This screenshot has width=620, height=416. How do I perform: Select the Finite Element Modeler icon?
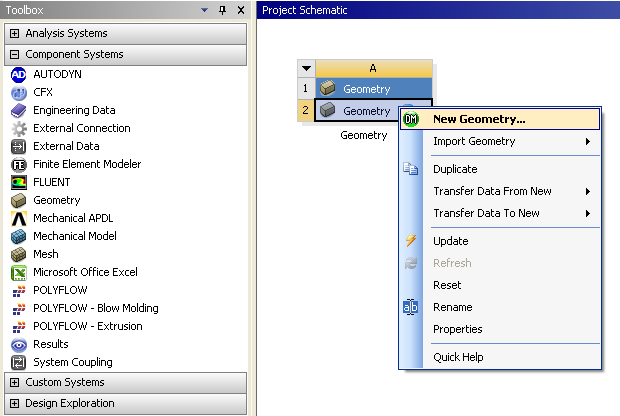pyautogui.click(x=19, y=165)
